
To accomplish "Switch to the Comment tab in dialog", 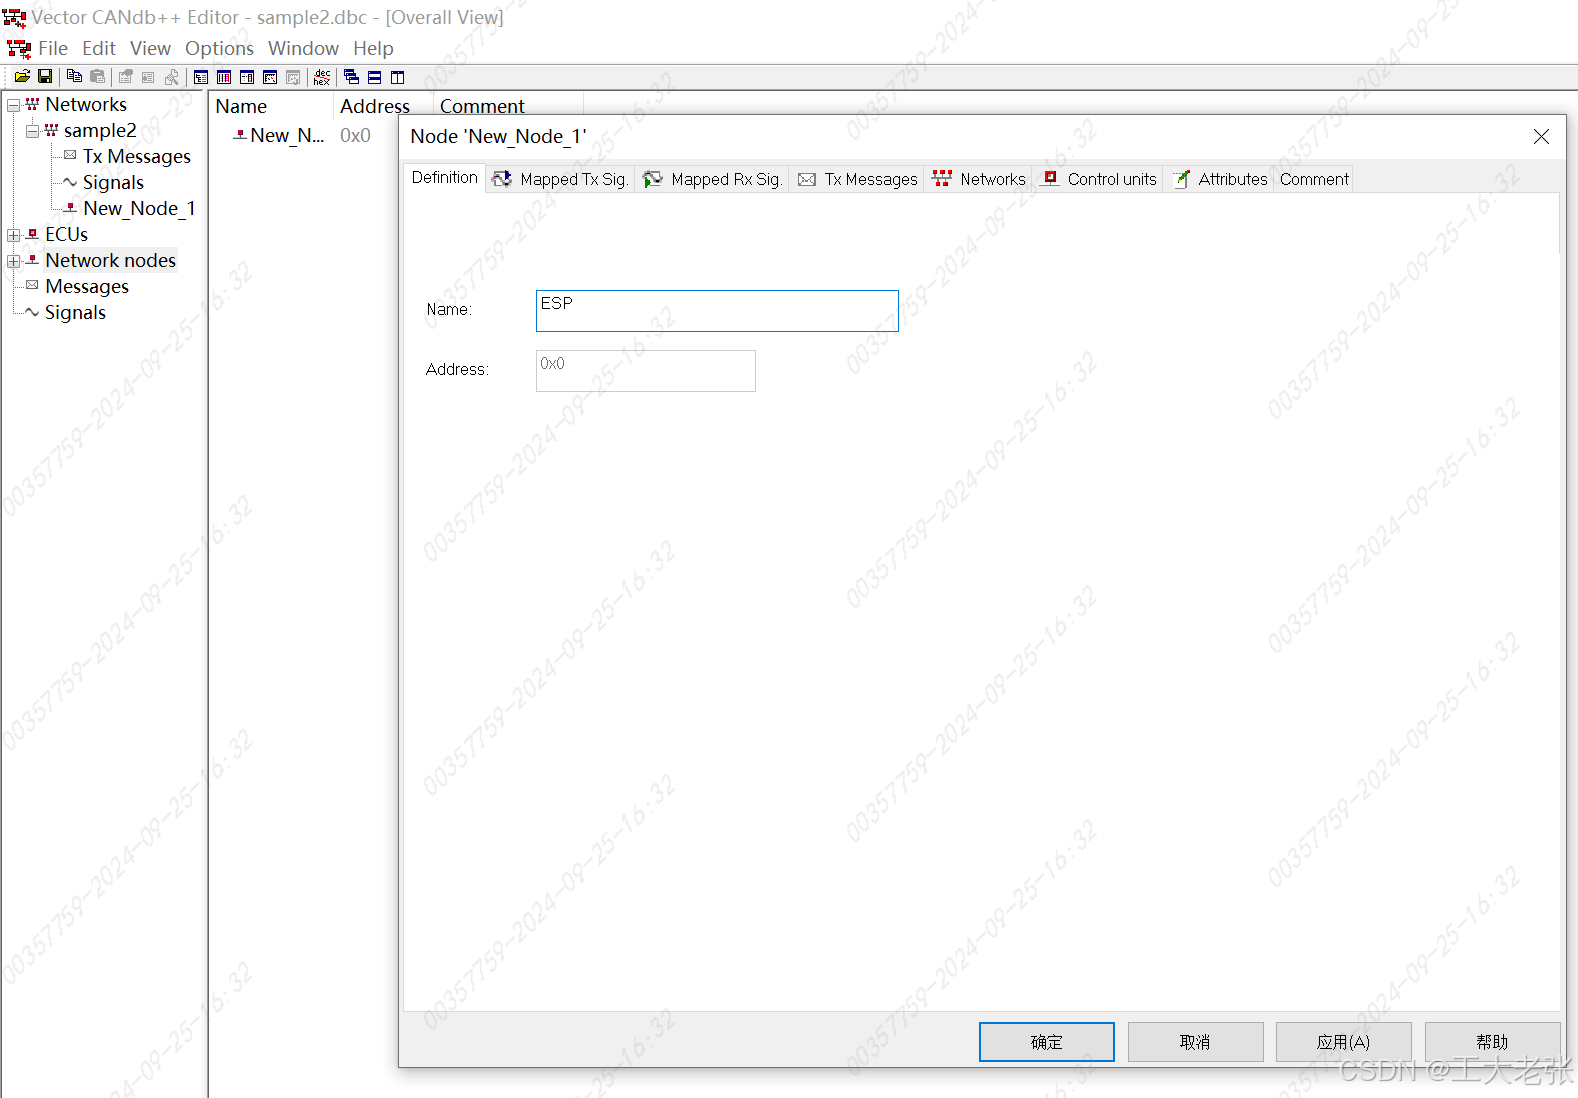I will [1314, 179].
